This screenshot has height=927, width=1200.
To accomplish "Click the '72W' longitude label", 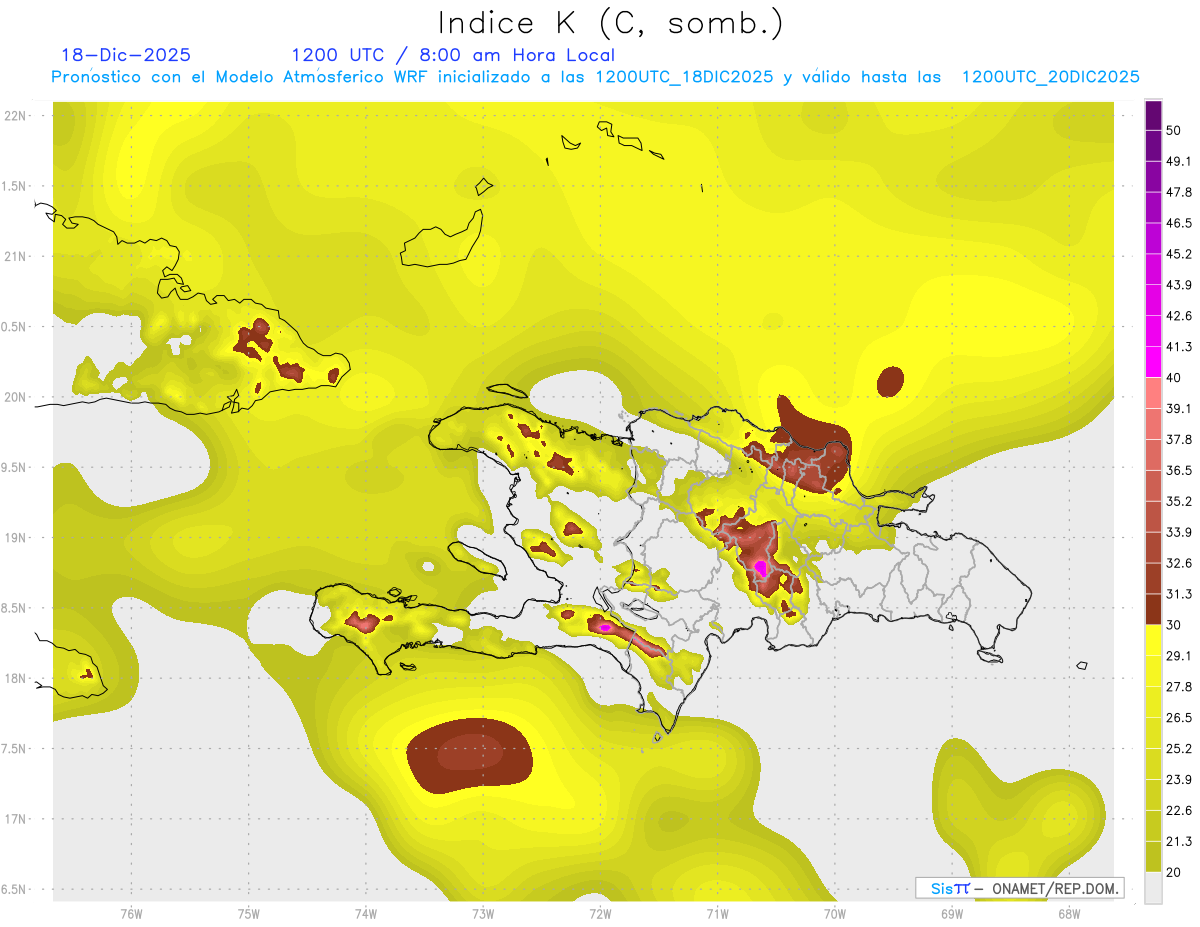I will point(599,913).
